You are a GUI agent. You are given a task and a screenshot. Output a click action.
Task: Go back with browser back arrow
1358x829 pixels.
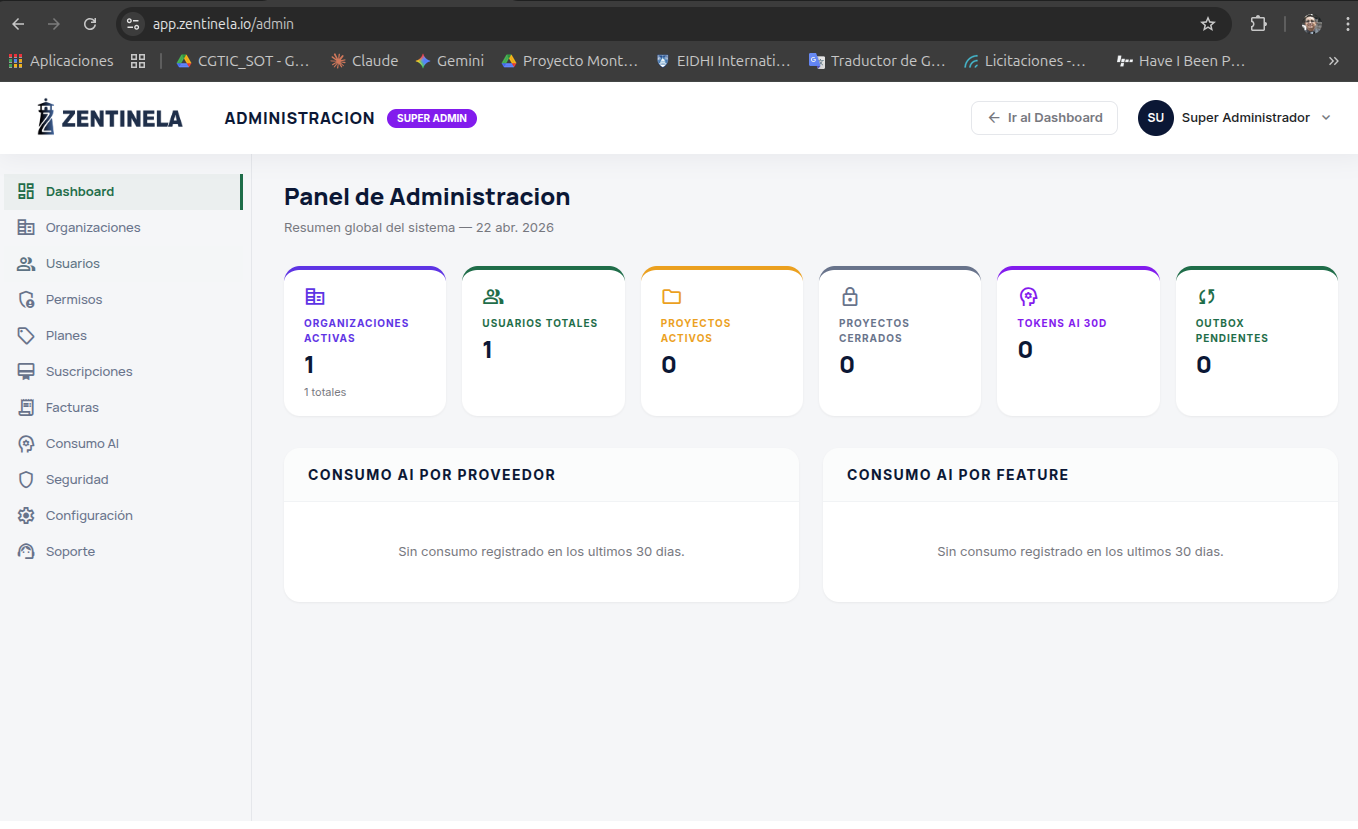click(19, 24)
